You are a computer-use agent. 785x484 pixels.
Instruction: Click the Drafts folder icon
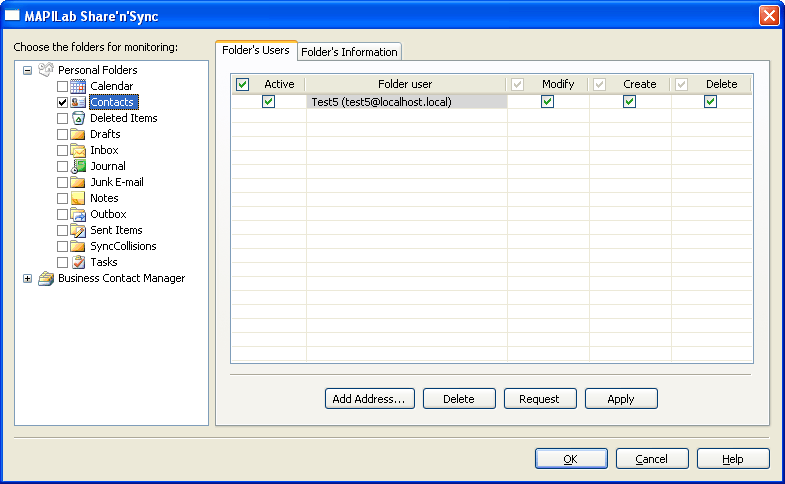click(x=78, y=135)
